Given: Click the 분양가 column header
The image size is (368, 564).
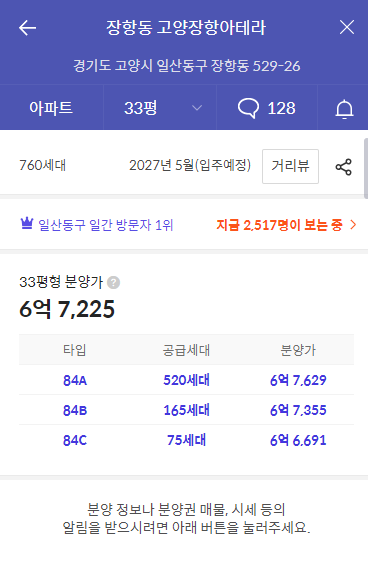Looking at the screenshot, I should pyautogui.click(x=298, y=350).
